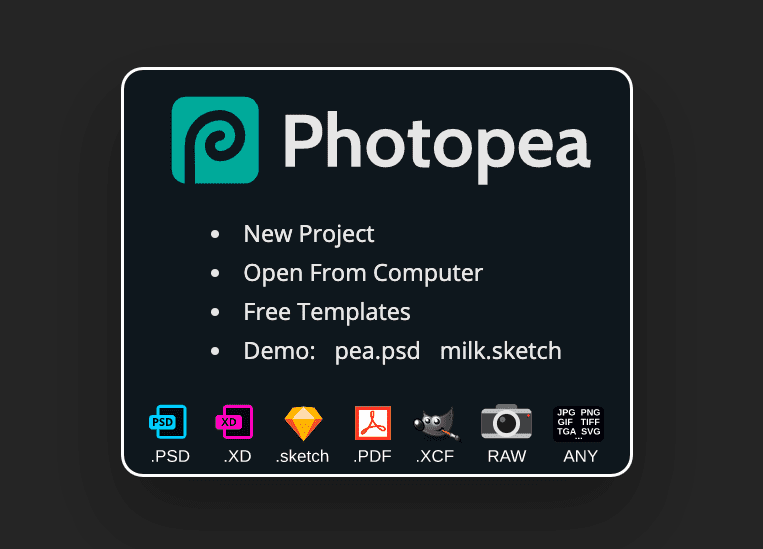Click the .XCF label text
The height and width of the screenshot is (549, 763).
click(x=435, y=456)
